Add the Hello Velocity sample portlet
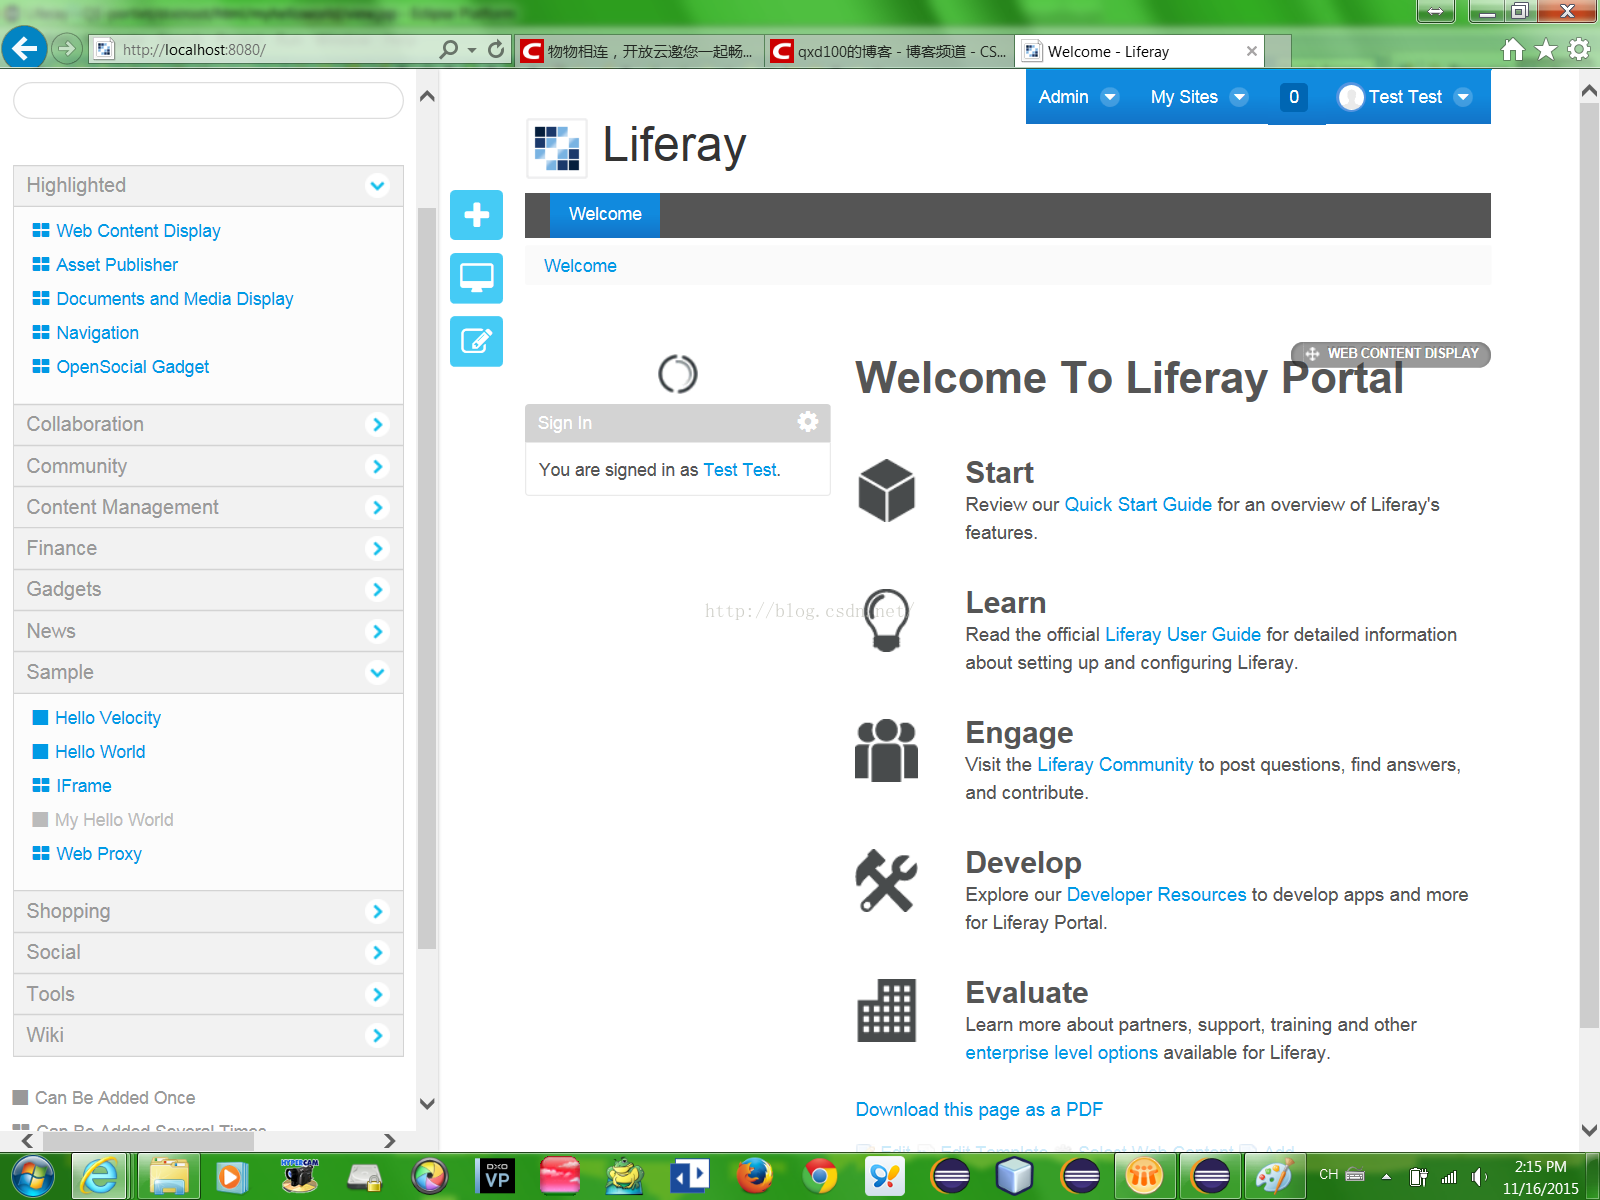Viewport: 1600px width, 1200px height. pos(108,718)
